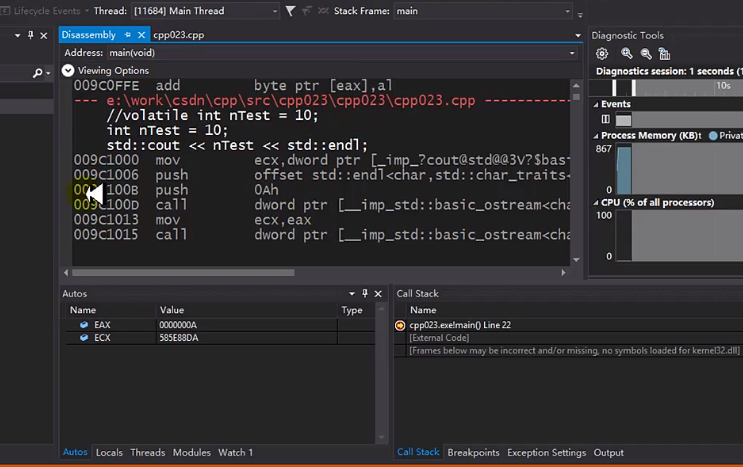Open the Autos panel window position dropdown

[352, 294]
